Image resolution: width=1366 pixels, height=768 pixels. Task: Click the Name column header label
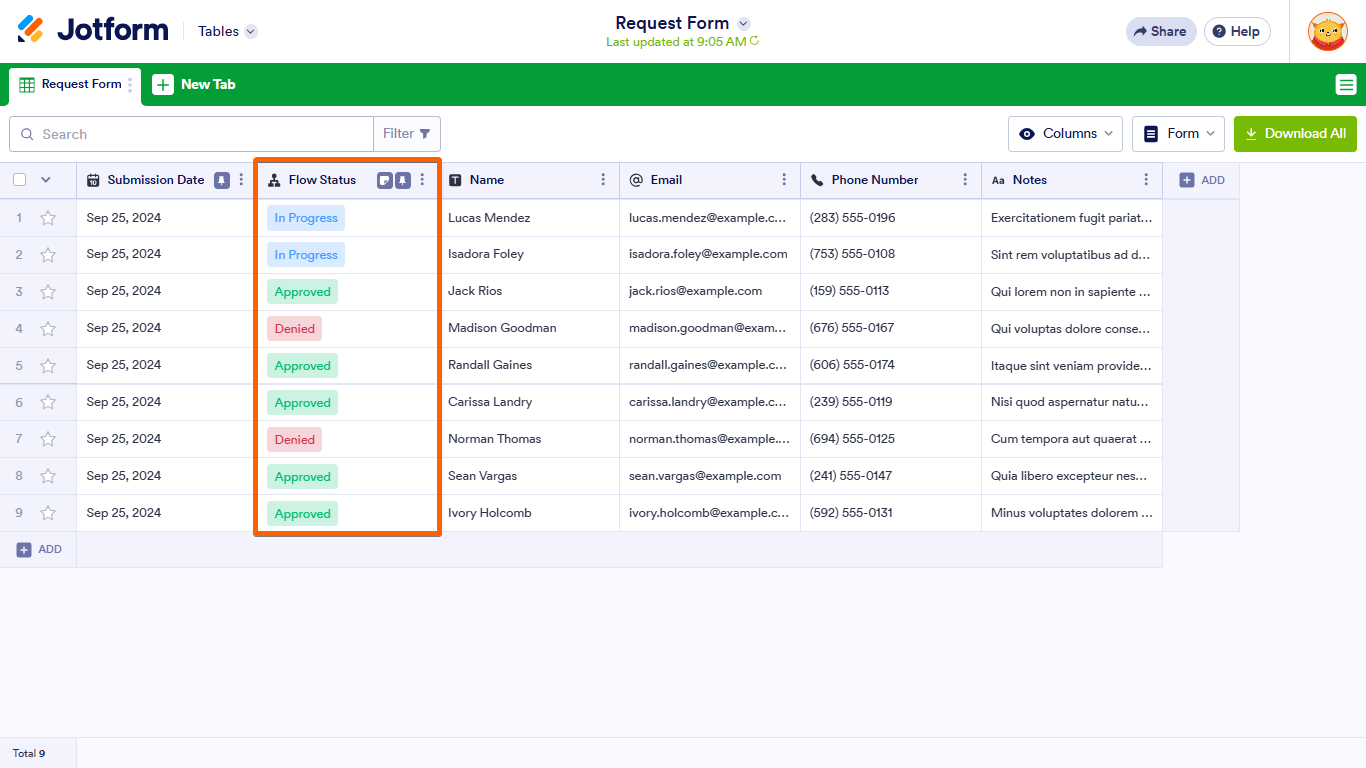[x=487, y=180]
